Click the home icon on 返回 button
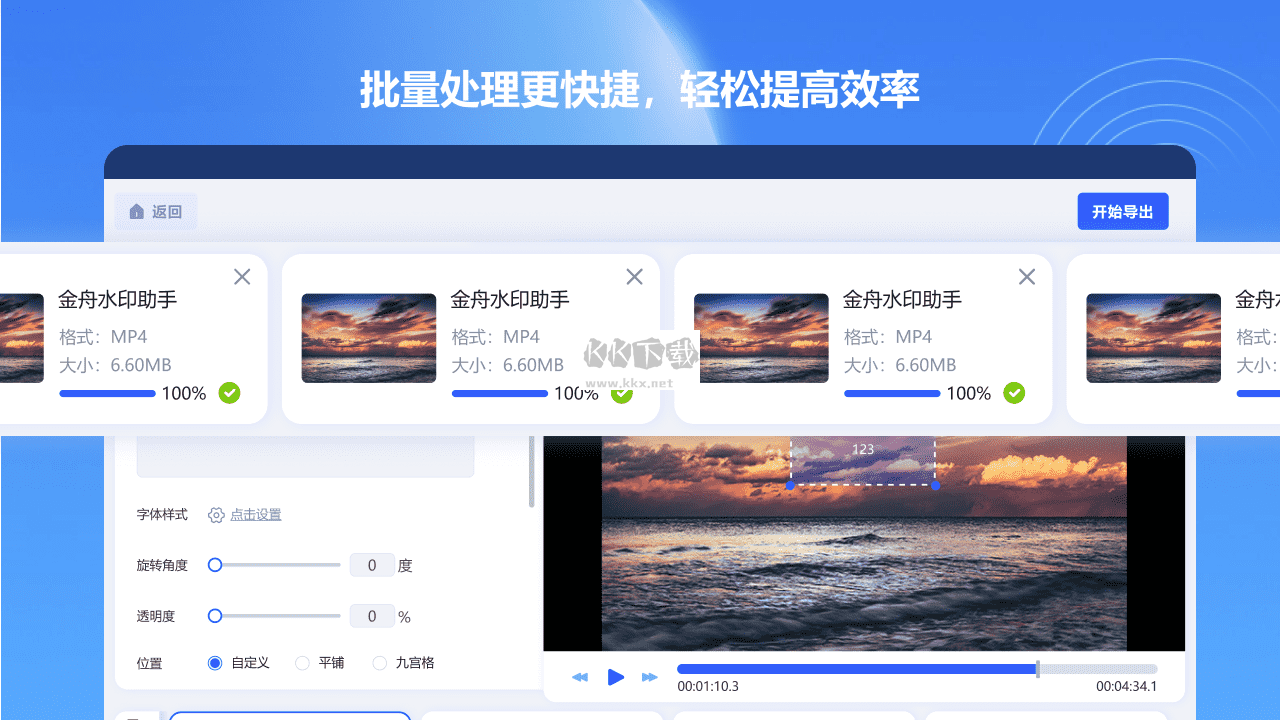This screenshot has height=720, width=1280. (137, 211)
